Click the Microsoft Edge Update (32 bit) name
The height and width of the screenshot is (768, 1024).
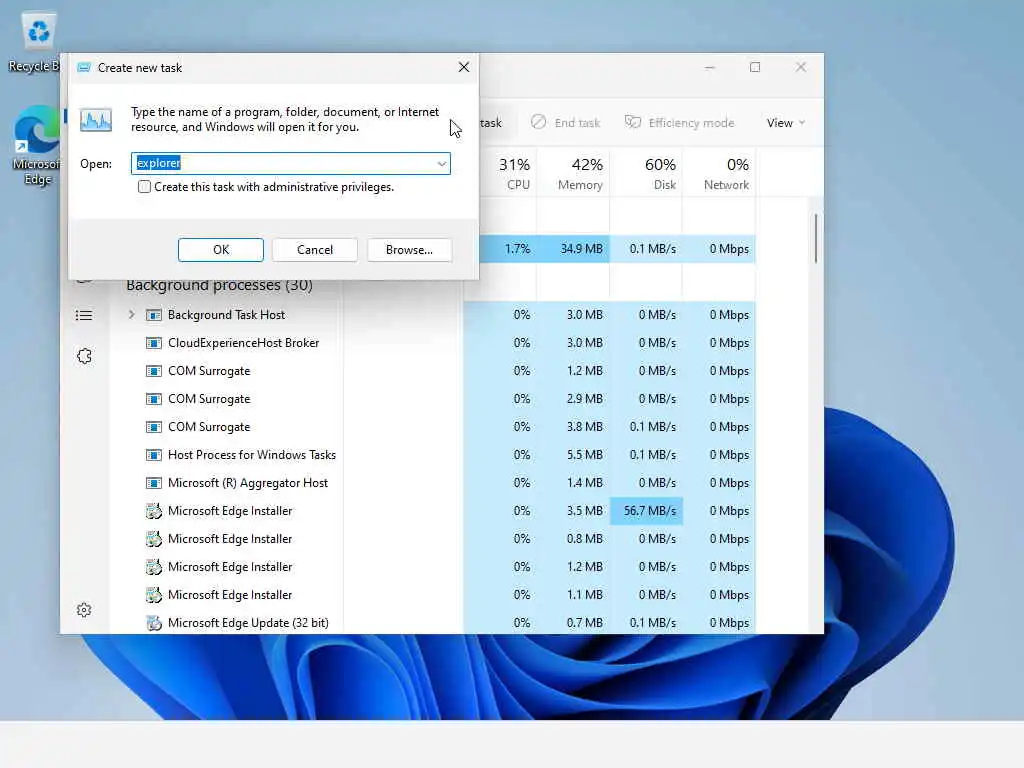tap(248, 623)
